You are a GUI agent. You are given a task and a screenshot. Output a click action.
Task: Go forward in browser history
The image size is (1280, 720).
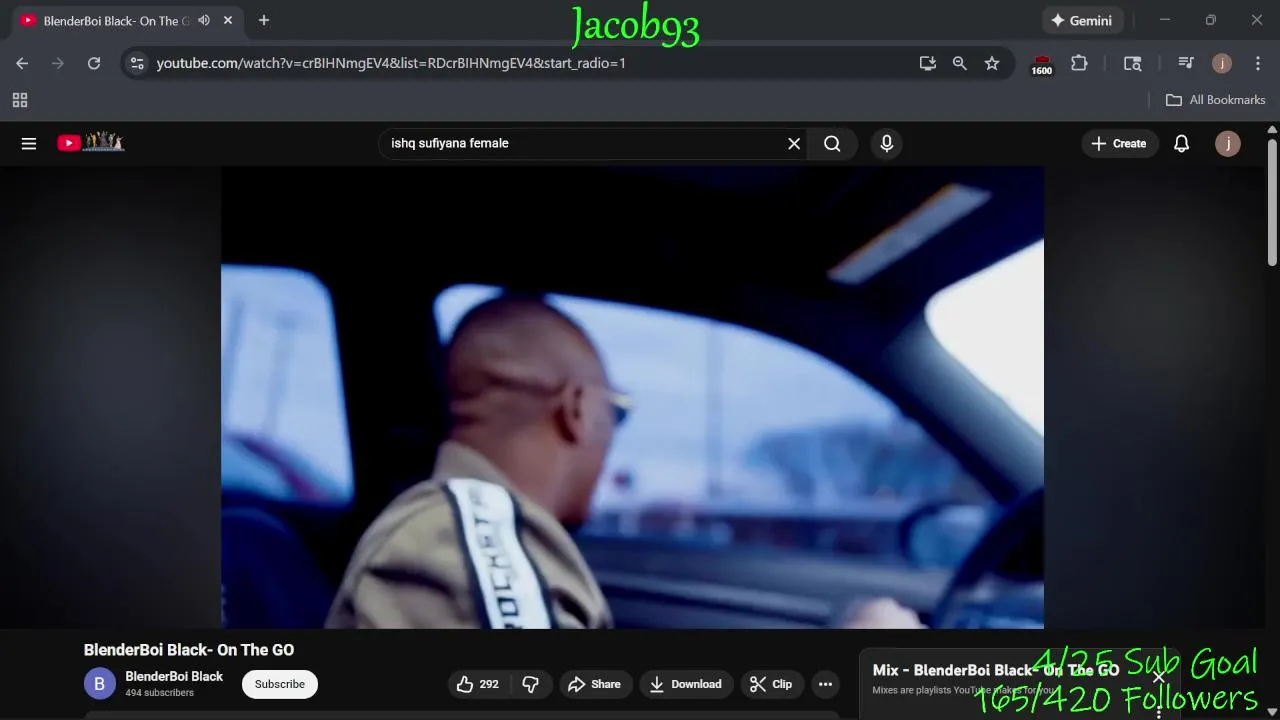(x=58, y=63)
